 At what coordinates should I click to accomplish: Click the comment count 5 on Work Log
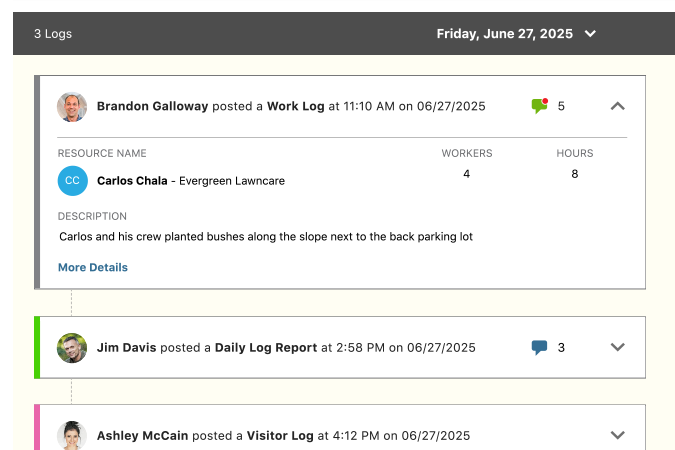point(561,106)
